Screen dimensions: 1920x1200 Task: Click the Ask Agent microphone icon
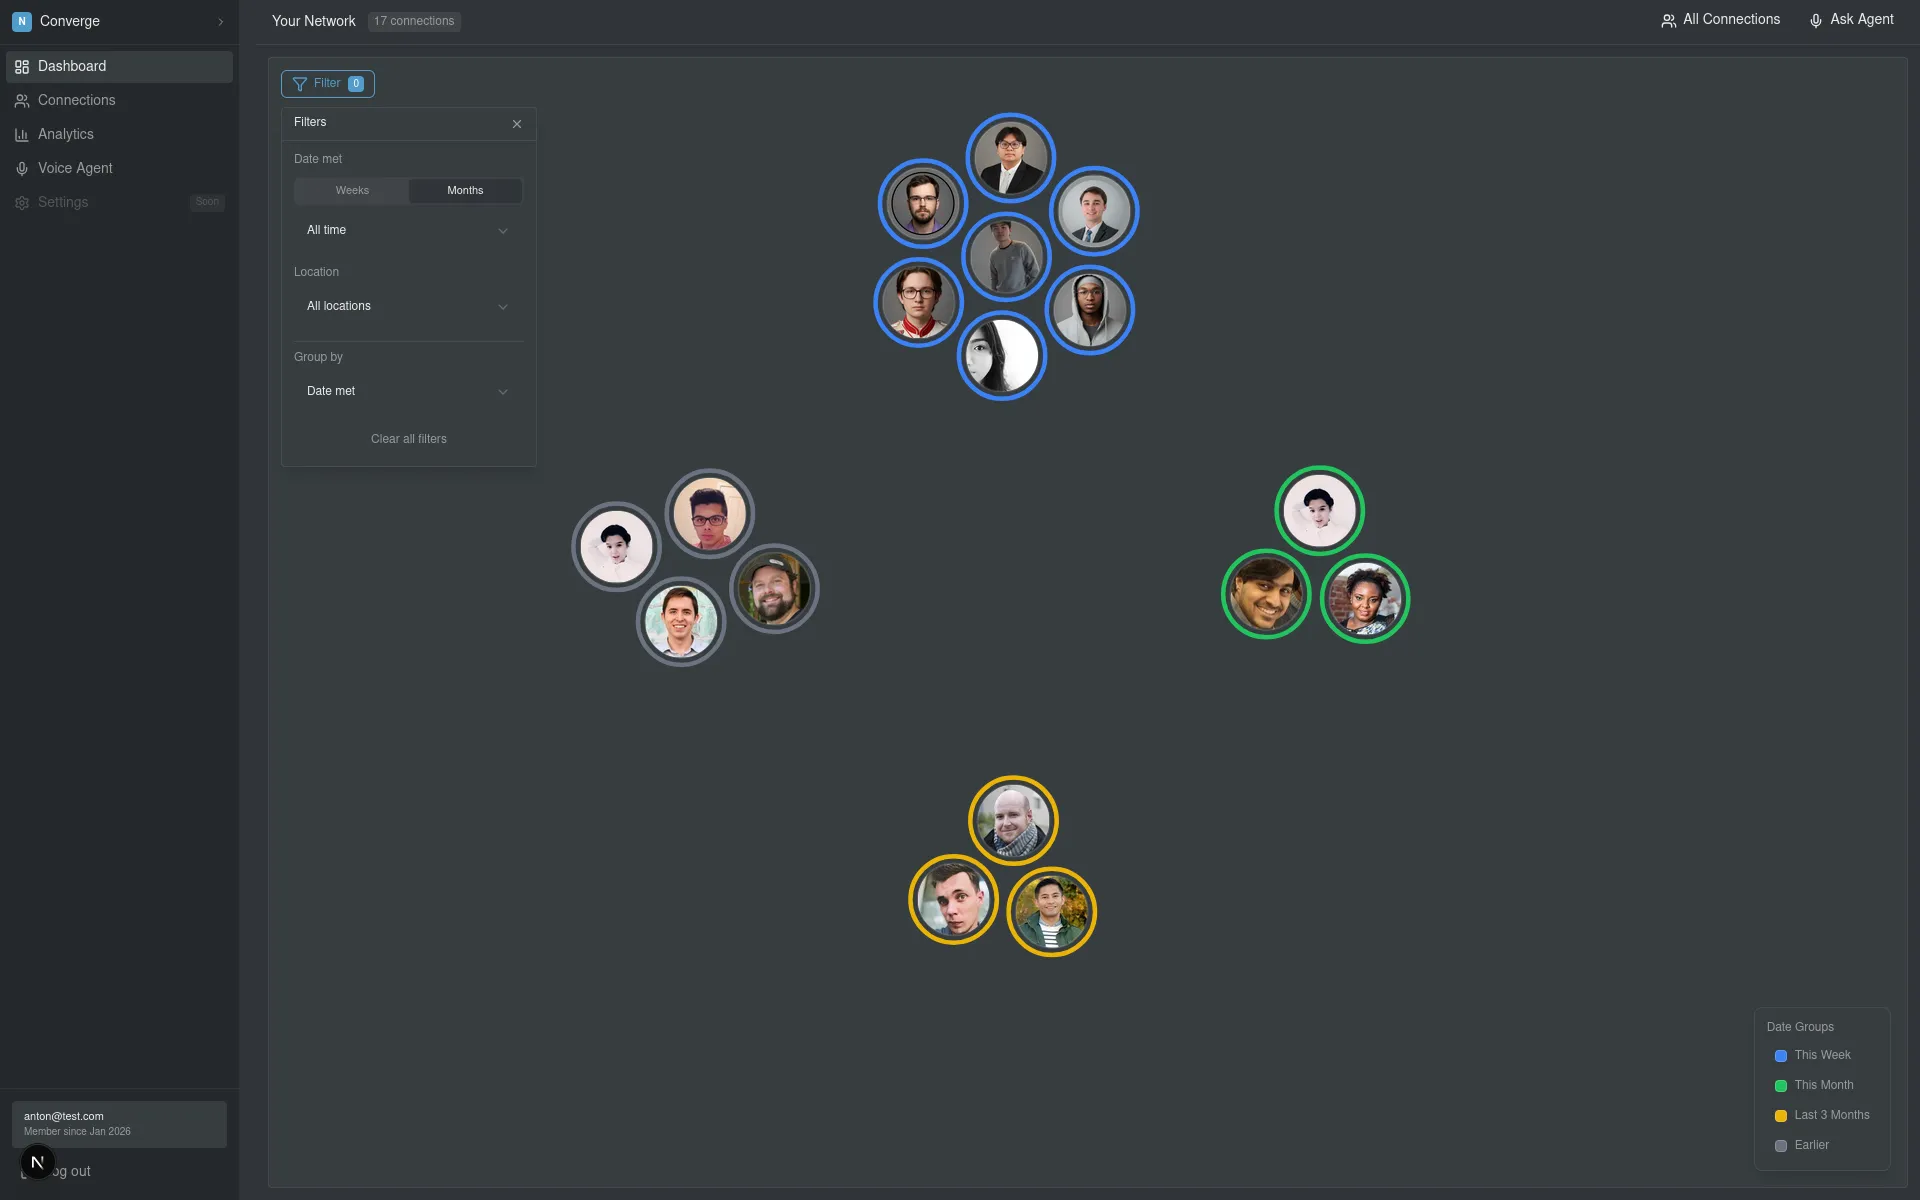1816,20
